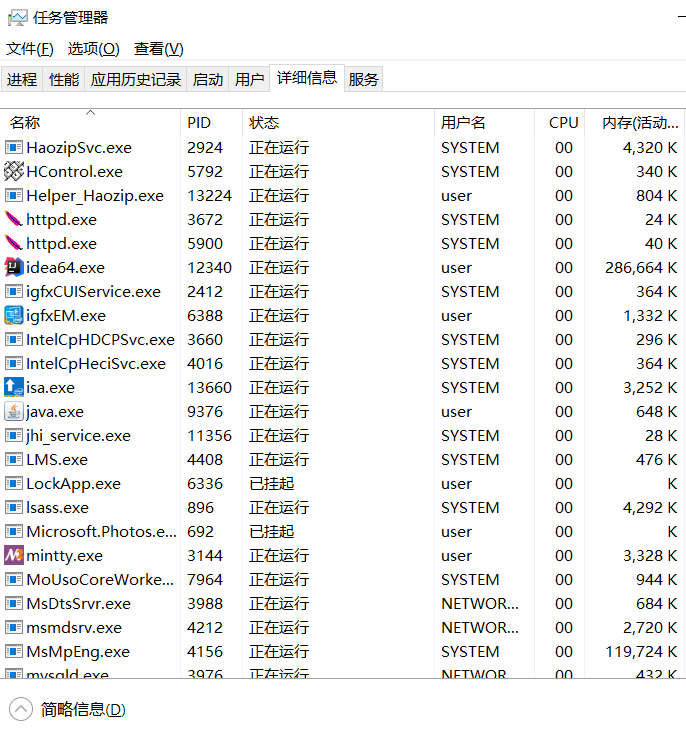Click CPU 00 value of HControl.exe

pyautogui.click(x=564, y=172)
